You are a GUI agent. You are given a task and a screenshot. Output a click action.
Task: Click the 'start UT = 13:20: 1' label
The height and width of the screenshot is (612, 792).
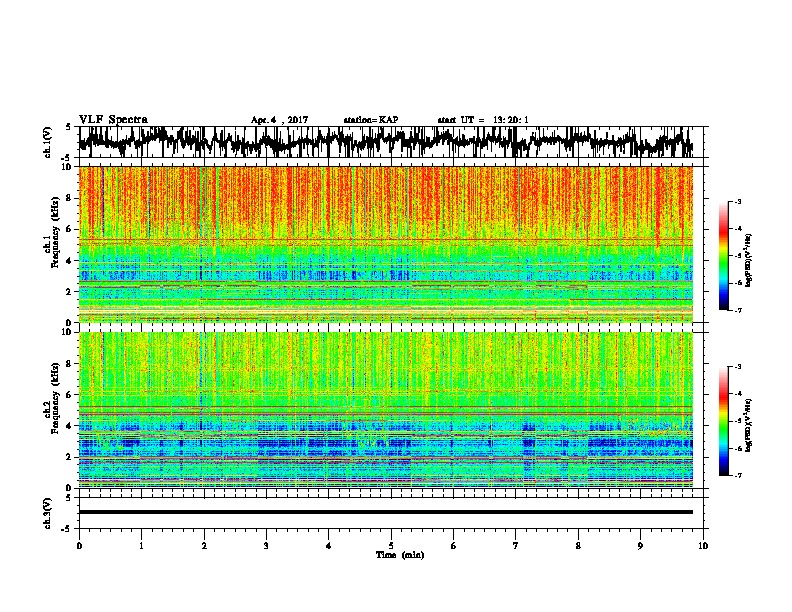tap(483, 120)
